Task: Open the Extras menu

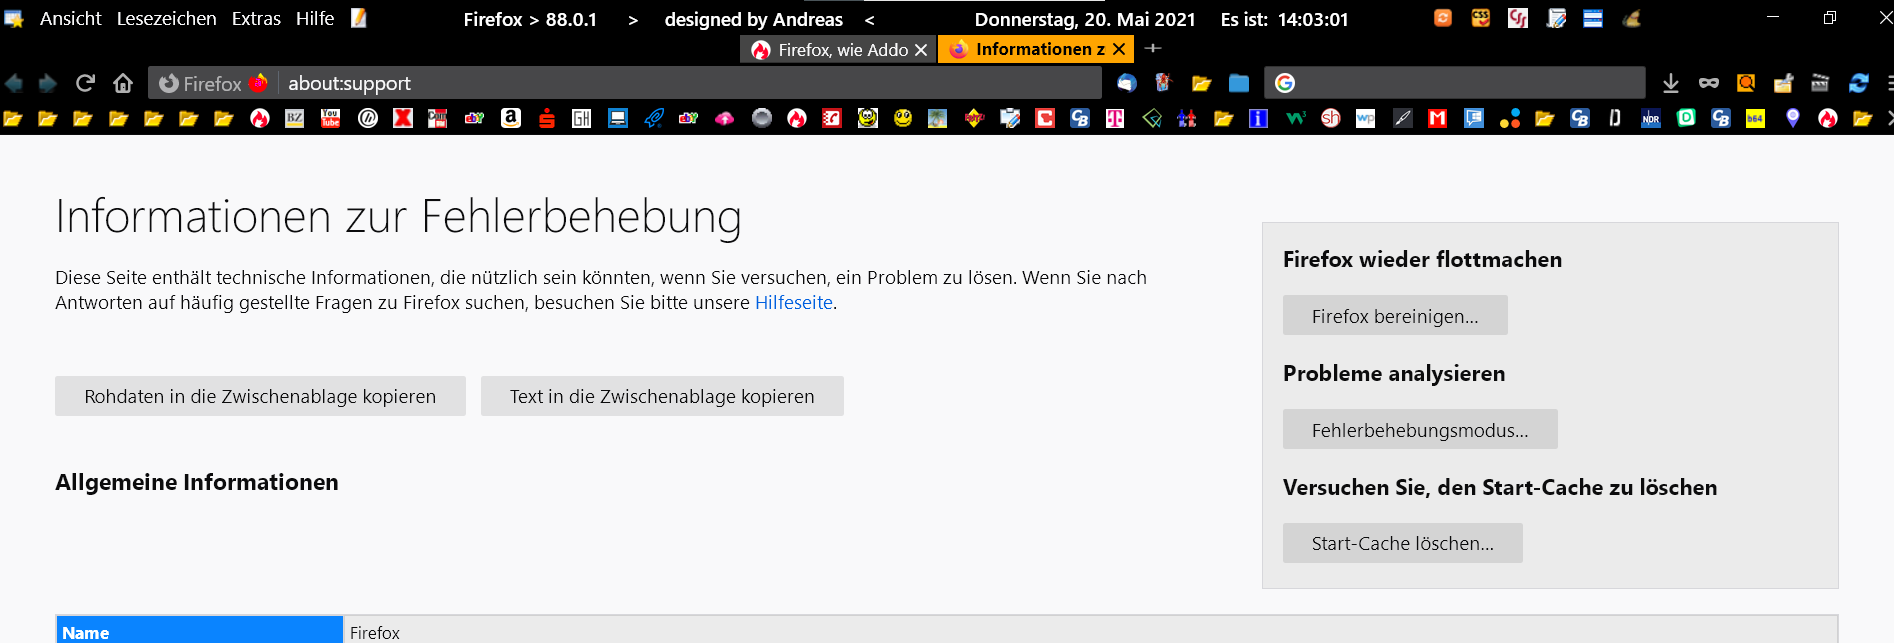Action: 256,18
